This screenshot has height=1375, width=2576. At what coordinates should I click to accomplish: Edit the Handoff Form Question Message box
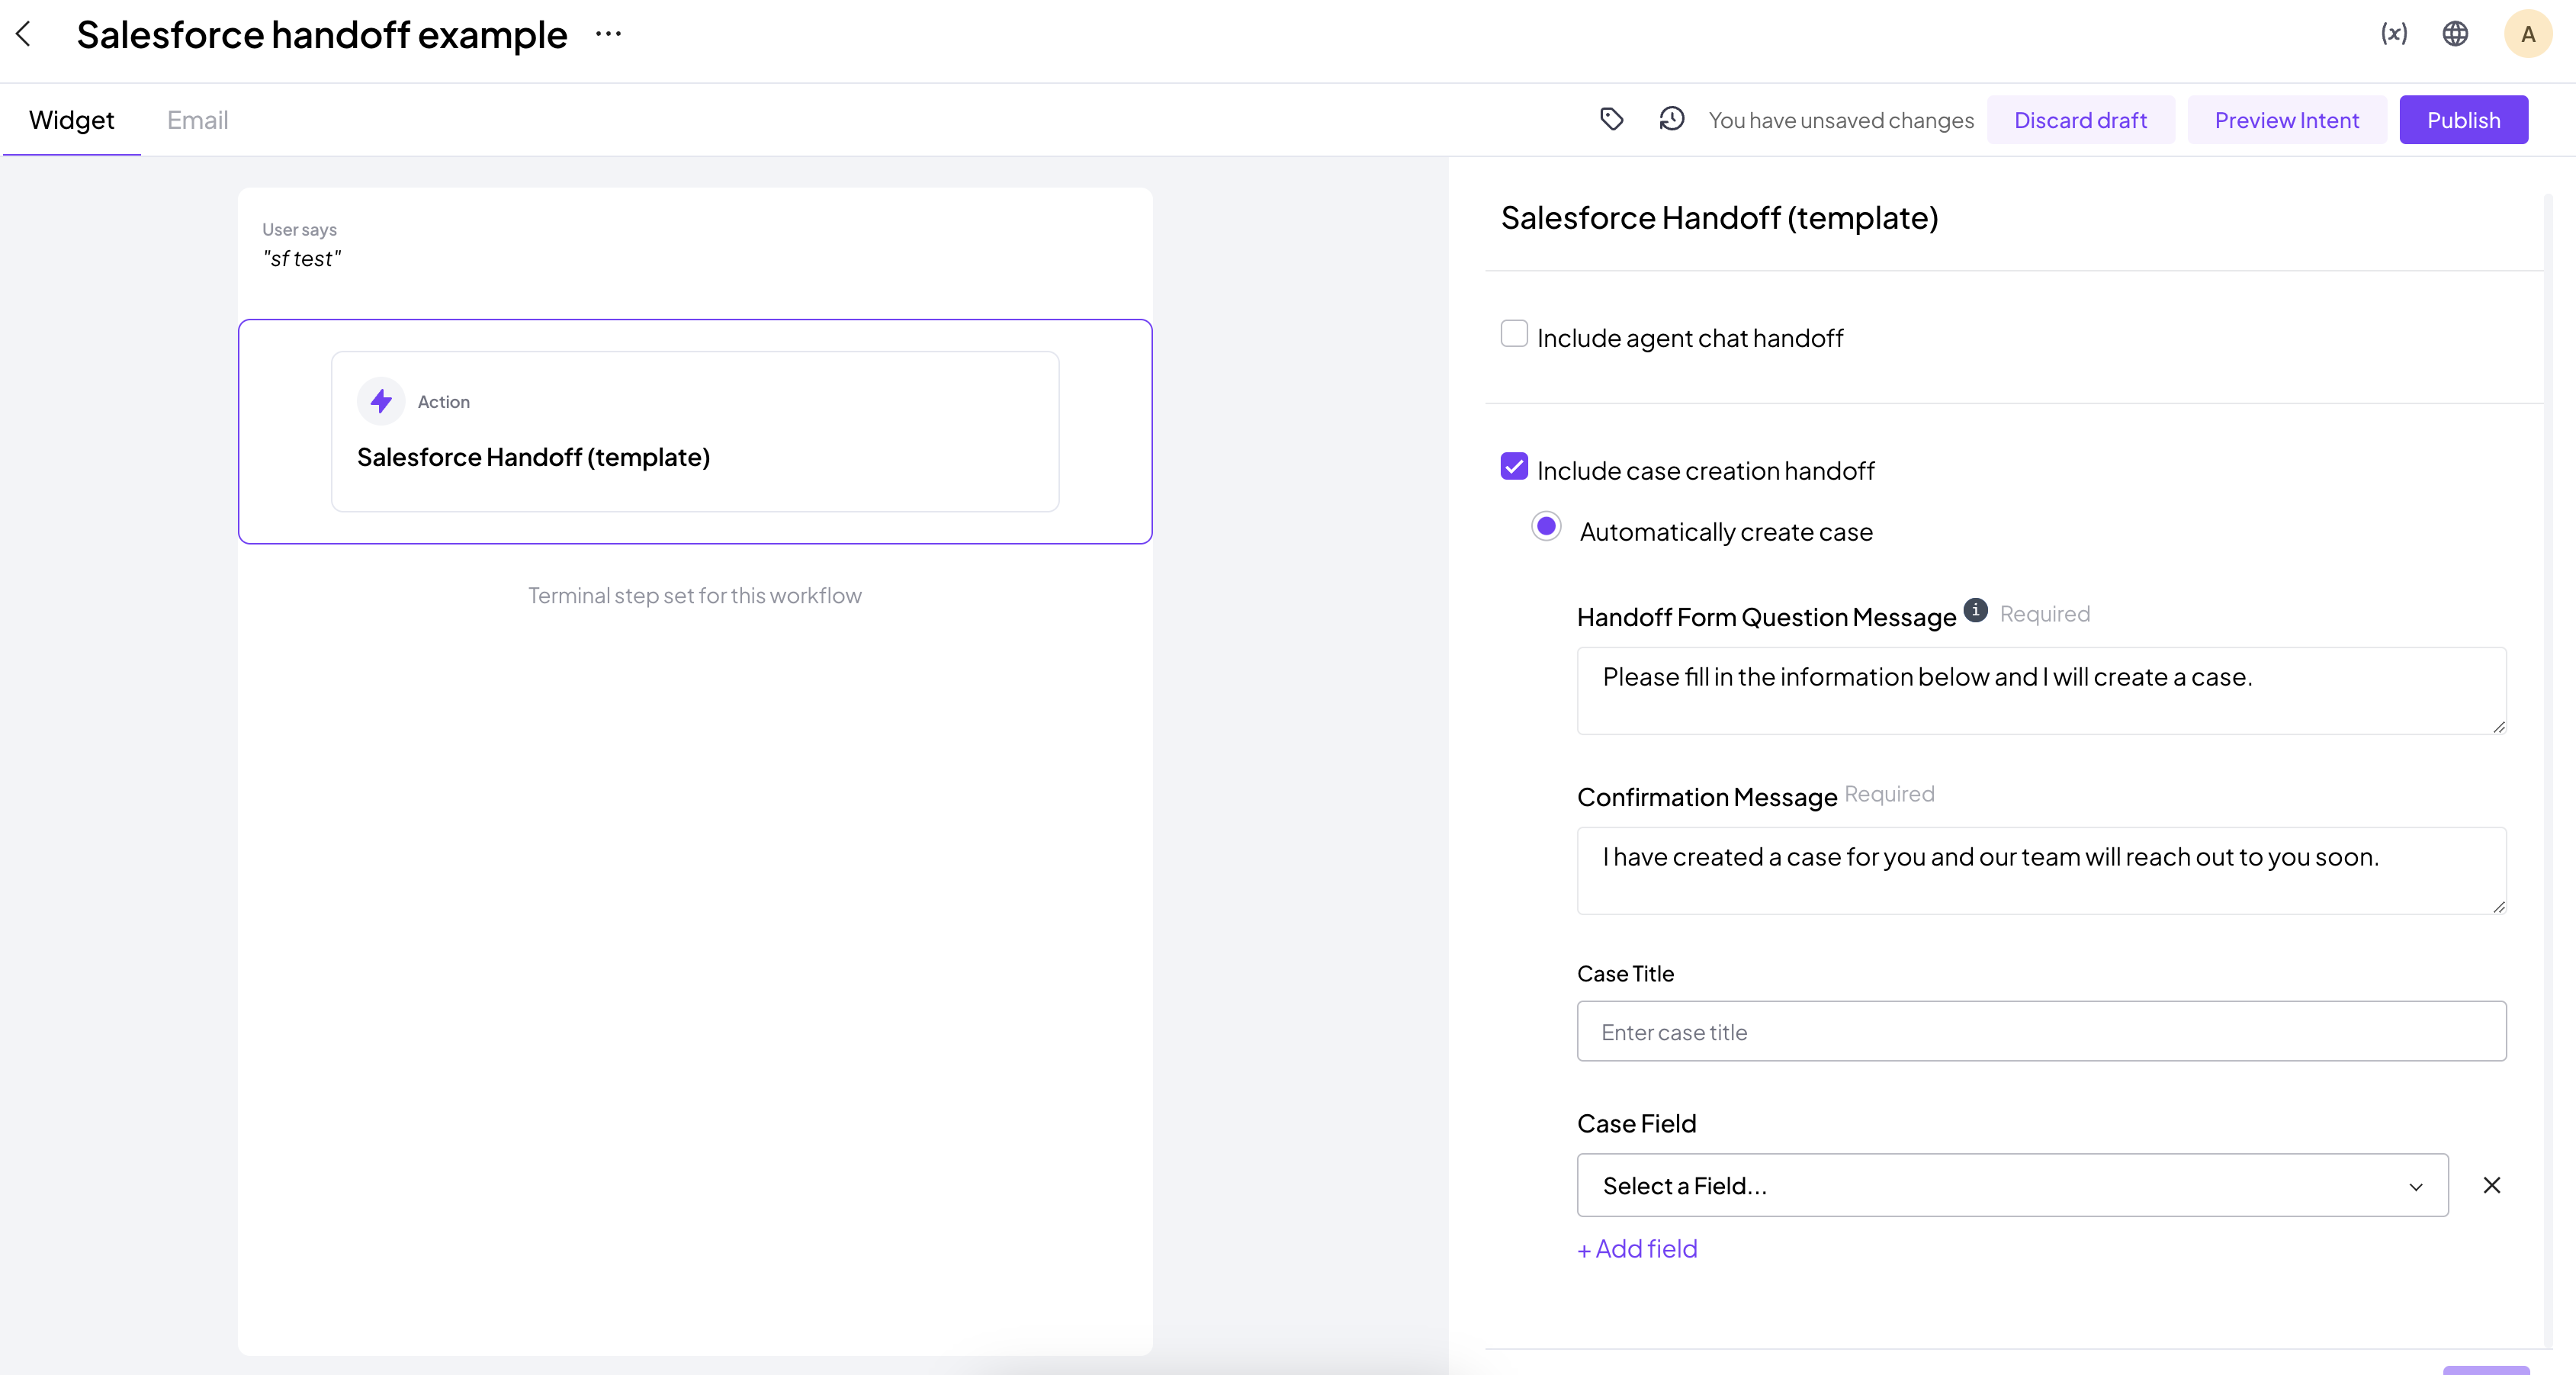coord(2041,691)
